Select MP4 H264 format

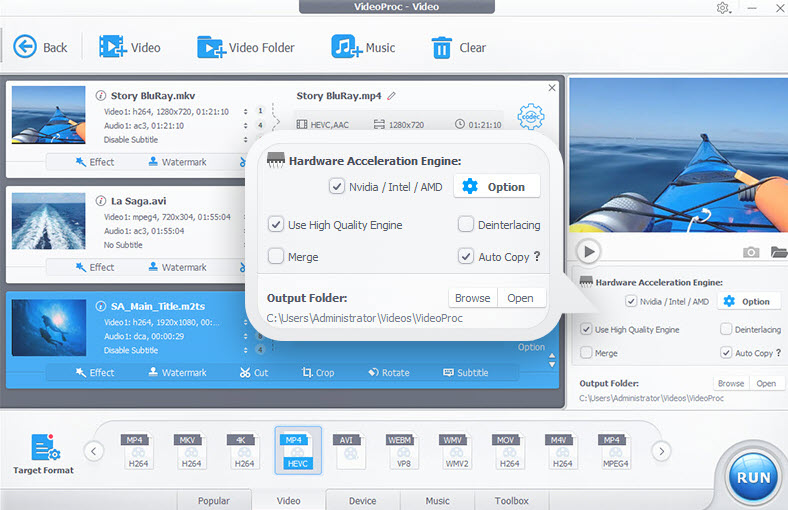coord(138,451)
